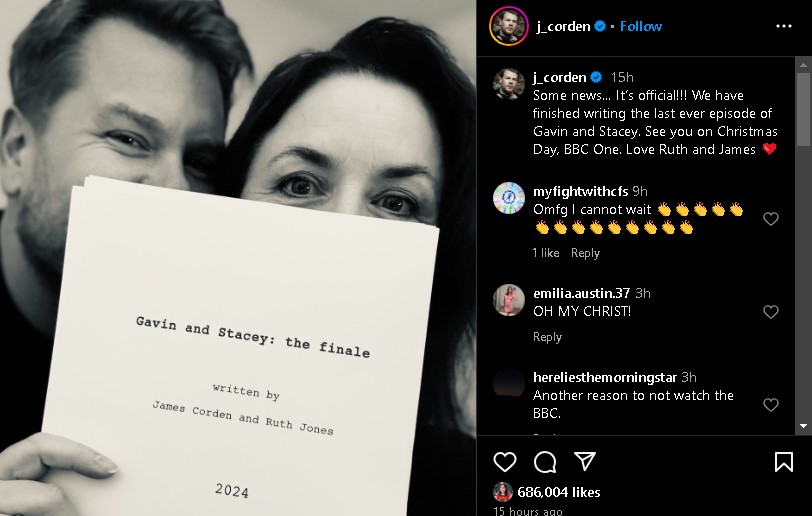Image resolution: width=812 pixels, height=516 pixels.
Task: Click scrollbar up arrow in comments
Action: [803, 65]
